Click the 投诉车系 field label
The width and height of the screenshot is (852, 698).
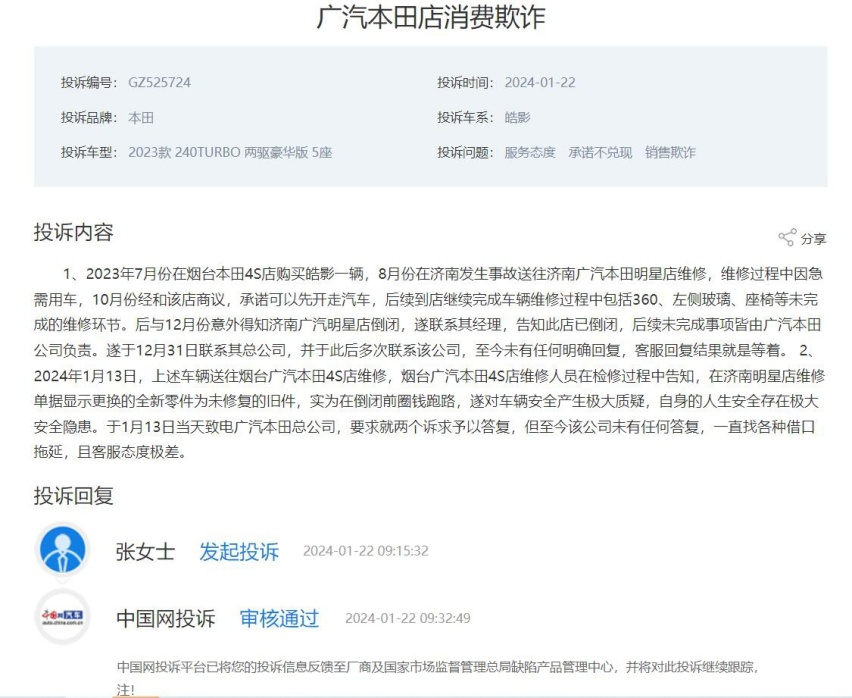click(466, 117)
